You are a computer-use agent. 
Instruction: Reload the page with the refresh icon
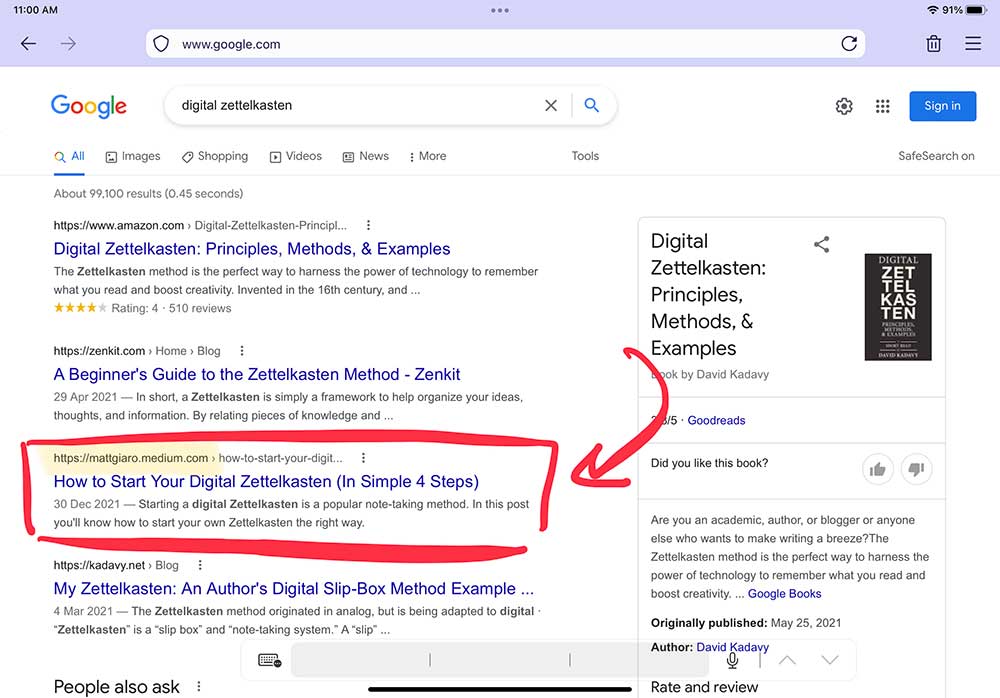(x=849, y=43)
